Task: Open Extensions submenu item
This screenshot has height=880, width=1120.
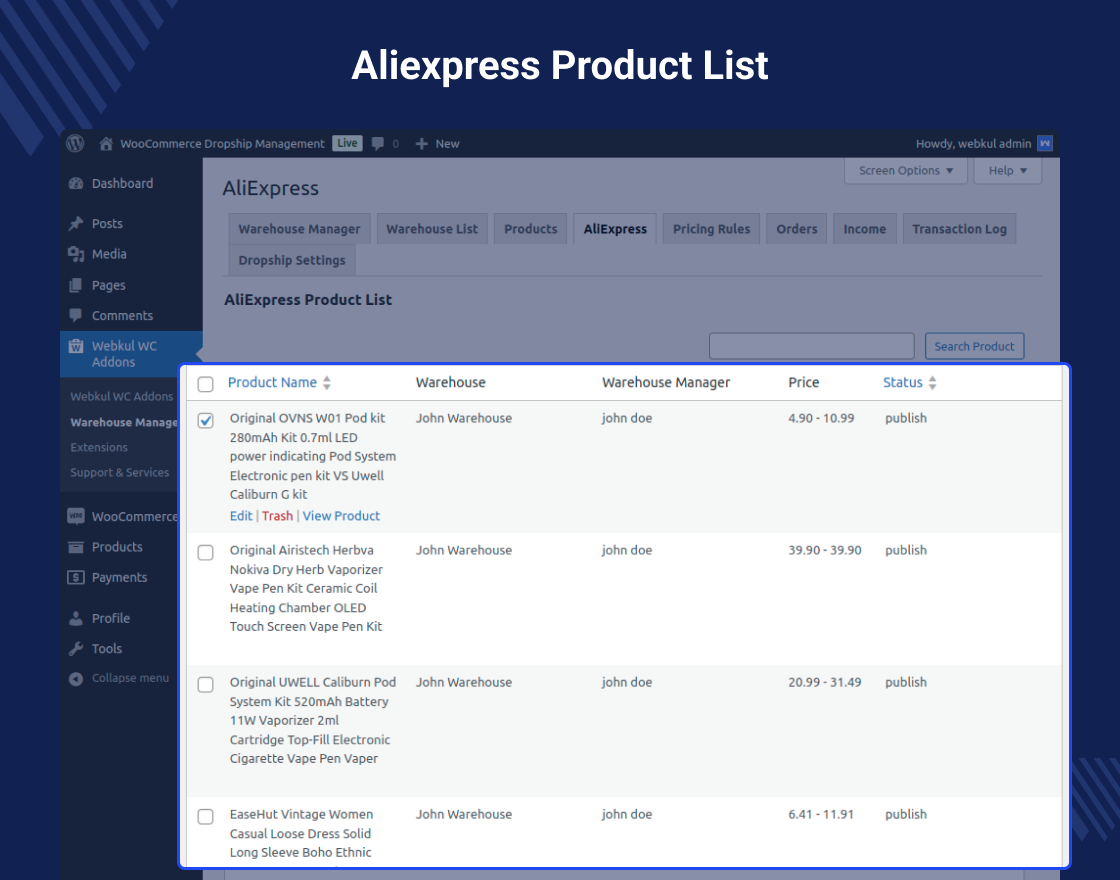Action: pyautogui.click(x=99, y=447)
